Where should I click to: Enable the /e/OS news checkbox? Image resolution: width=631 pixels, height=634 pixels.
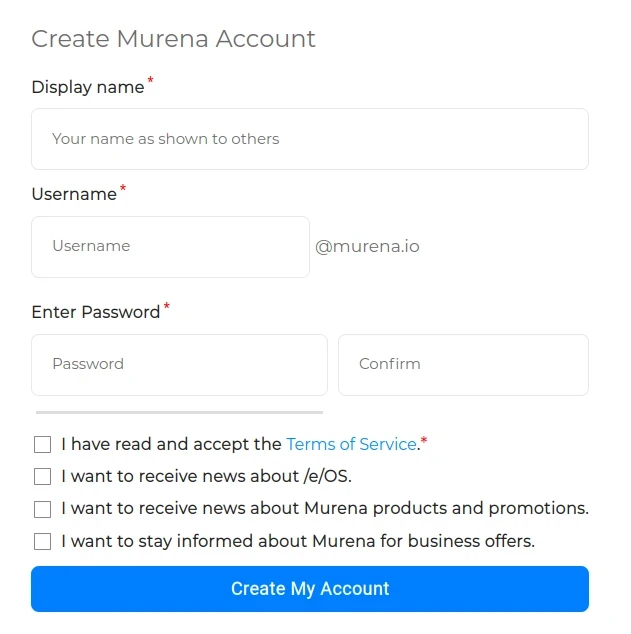point(42,476)
